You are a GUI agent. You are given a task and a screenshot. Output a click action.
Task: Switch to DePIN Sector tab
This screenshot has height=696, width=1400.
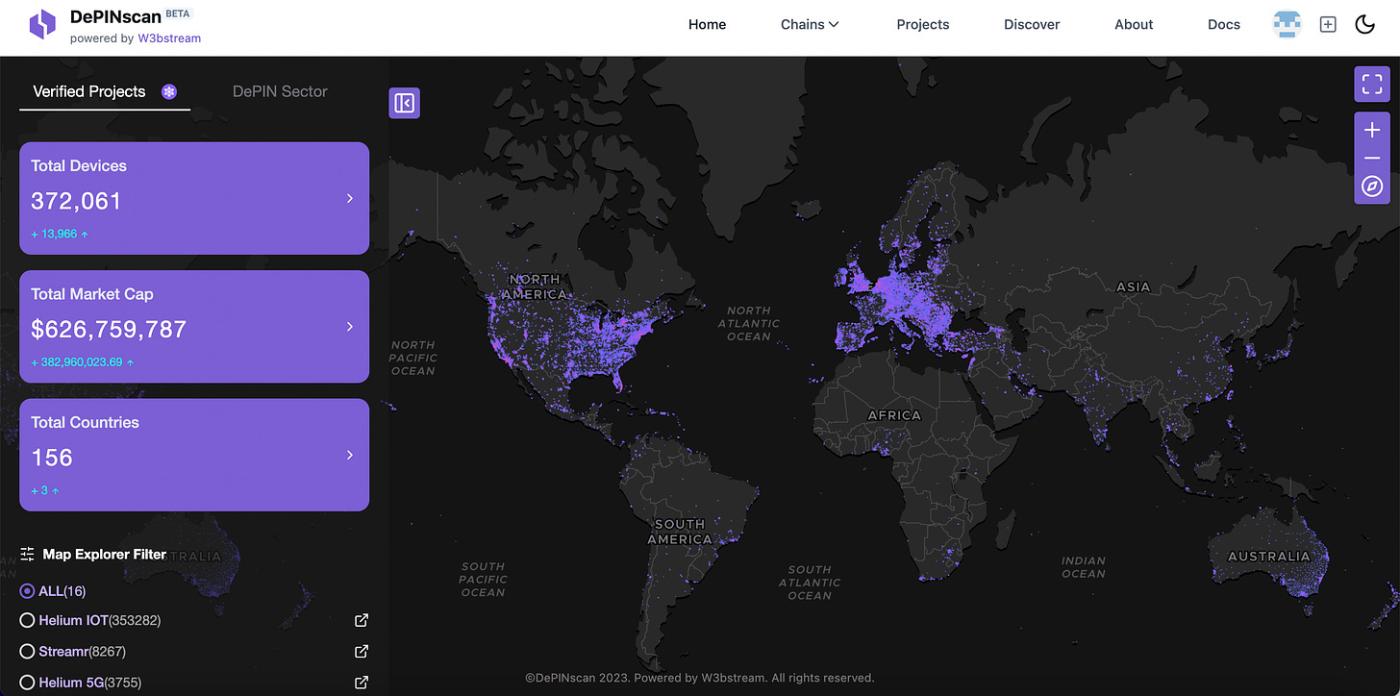tap(280, 91)
